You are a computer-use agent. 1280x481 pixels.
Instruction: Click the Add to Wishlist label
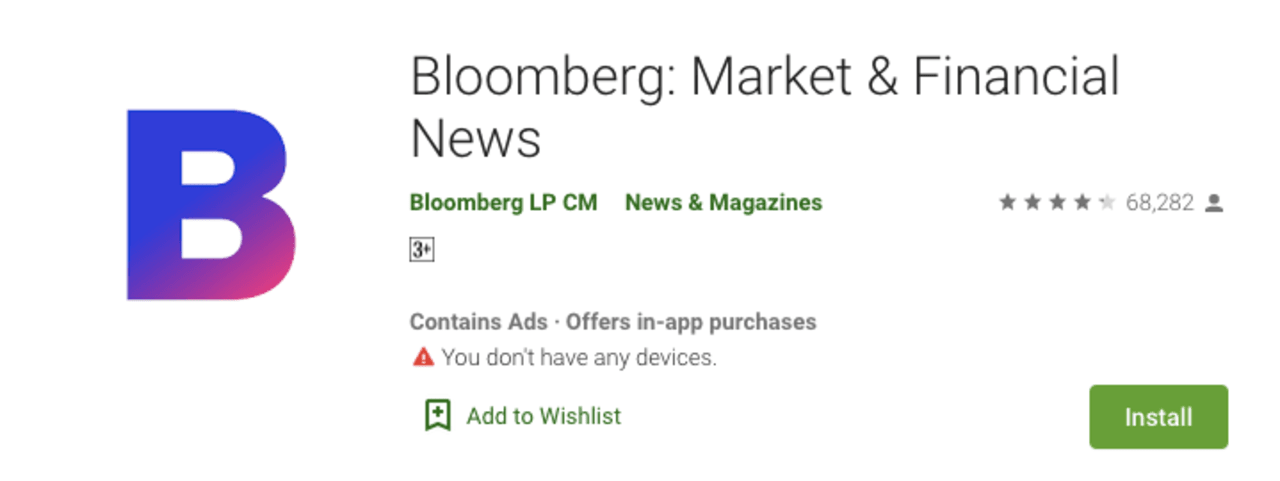[x=543, y=416]
